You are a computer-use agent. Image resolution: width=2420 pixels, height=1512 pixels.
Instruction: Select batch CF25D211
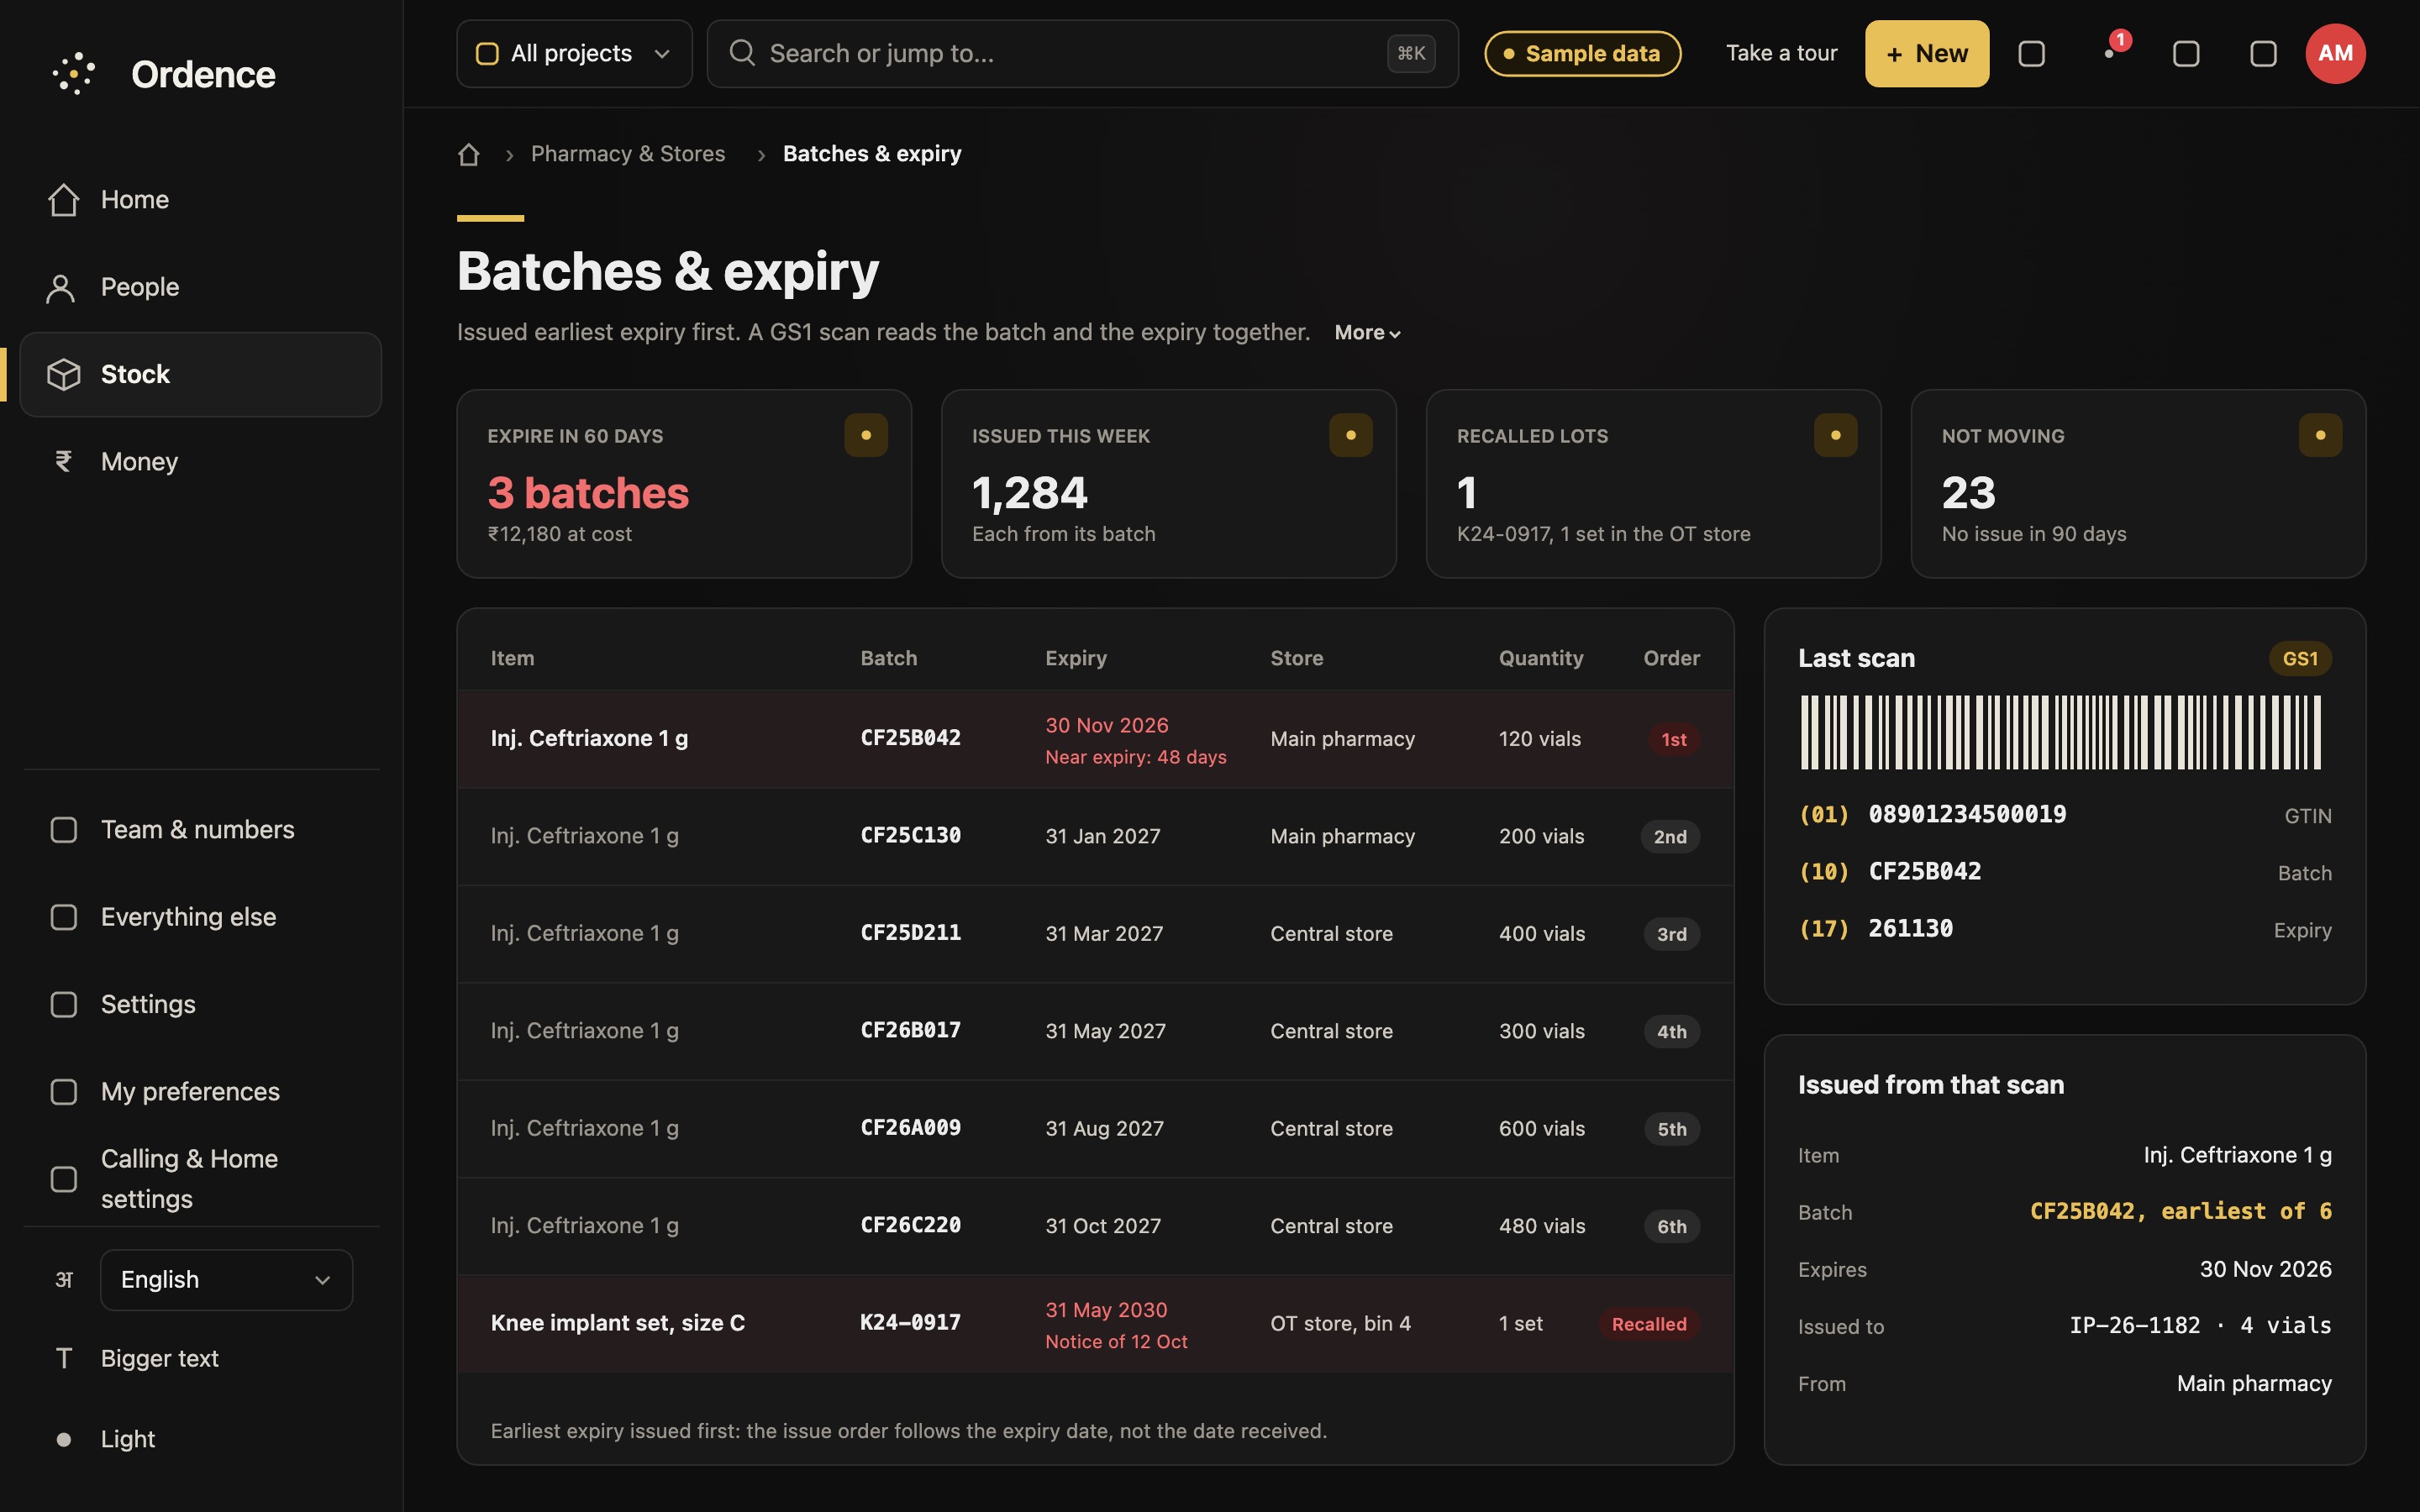tap(1095, 934)
